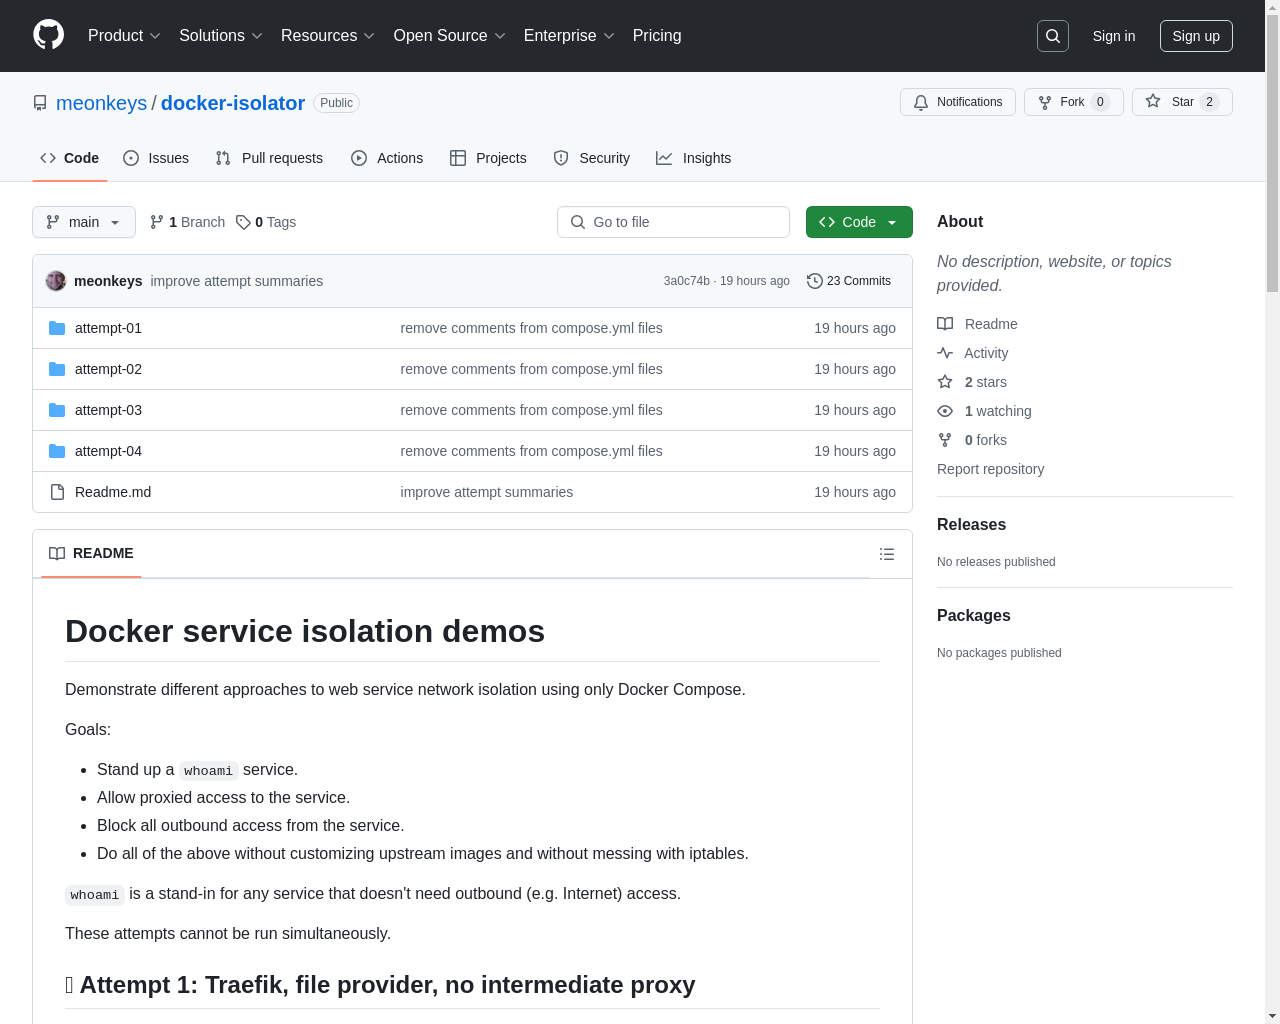The height and width of the screenshot is (1024, 1280).
Task: Click the tag icon beside 0 Tags
Action: (x=243, y=222)
